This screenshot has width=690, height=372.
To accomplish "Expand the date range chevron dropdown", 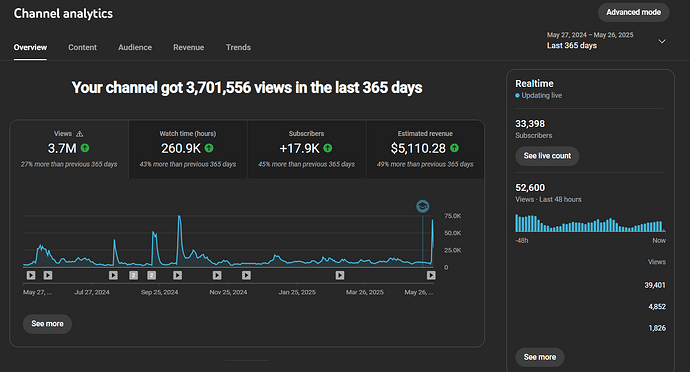I will tap(662, 41).
